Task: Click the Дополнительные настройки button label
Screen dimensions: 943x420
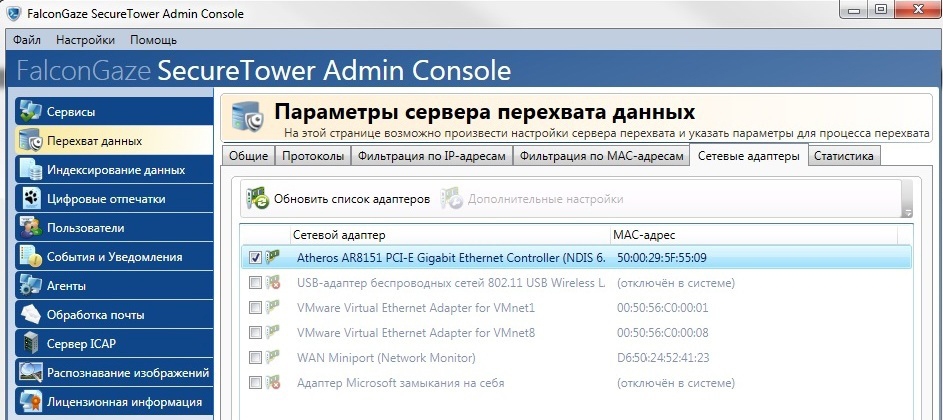Action: click(x=545, y=199)
